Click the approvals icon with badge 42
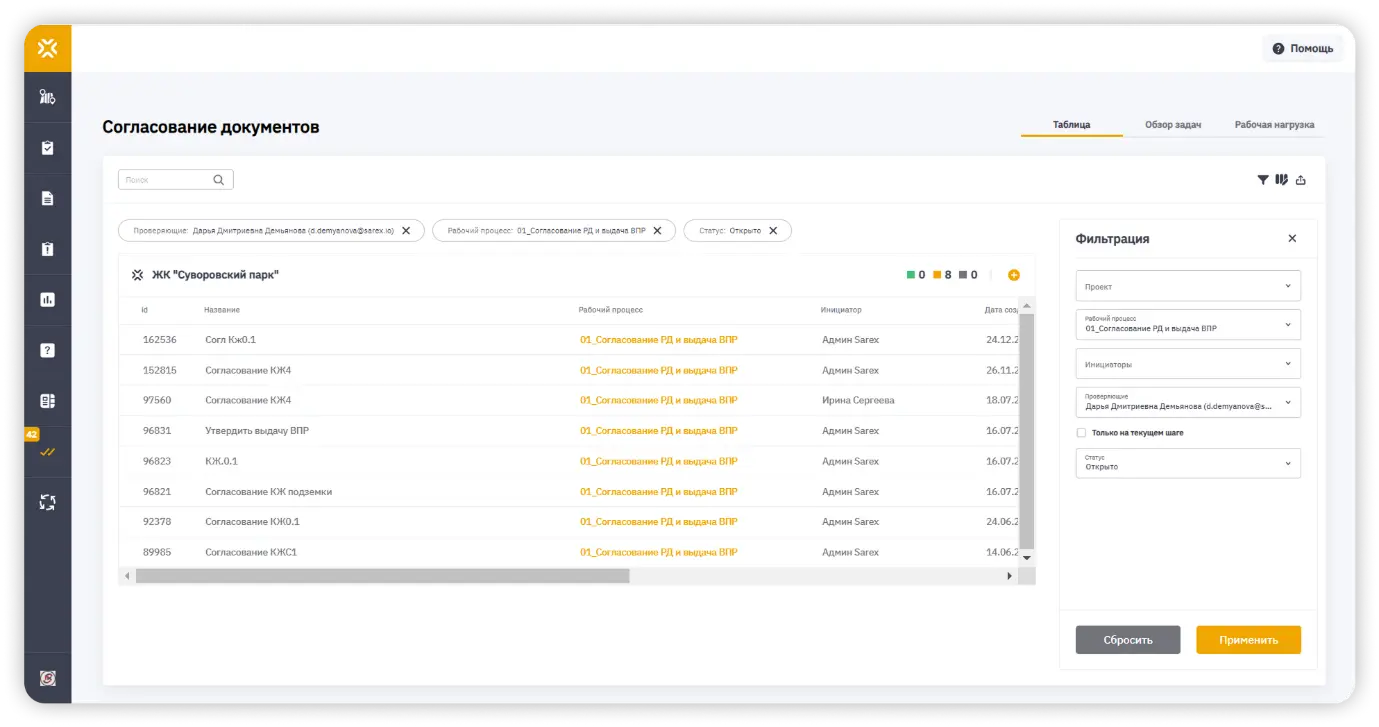The width and height of the screenshot is (1379, 727). pyautogui.click(x=47, y=451)
